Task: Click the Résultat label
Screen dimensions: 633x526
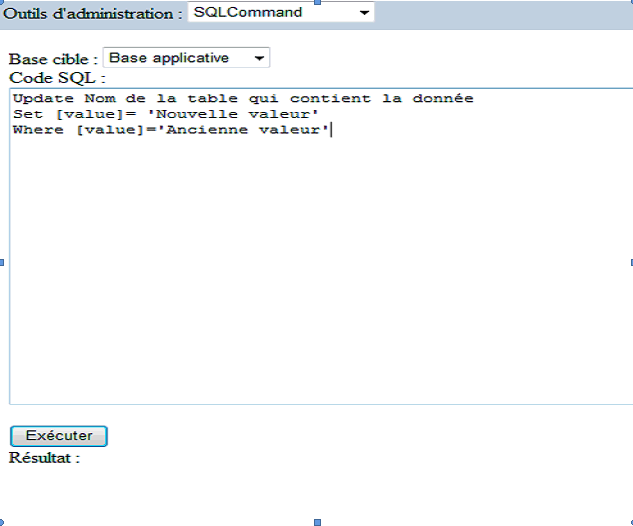Action: (x=44, y=458)
